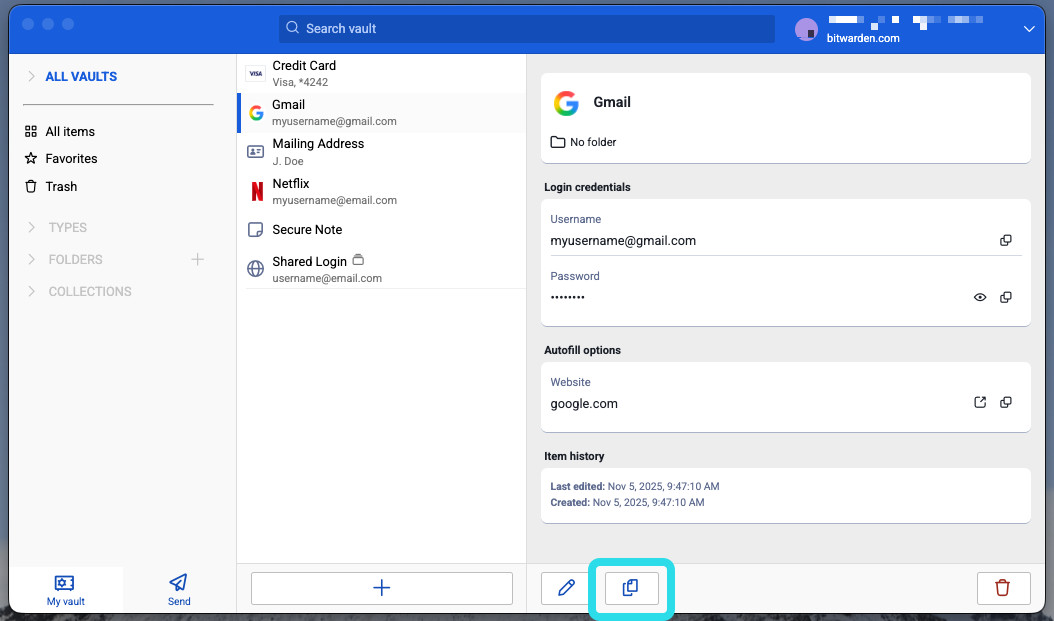Screen dimensions: 1054x621
Task: Copy the website URL
Action: (x=1006, y=403)
